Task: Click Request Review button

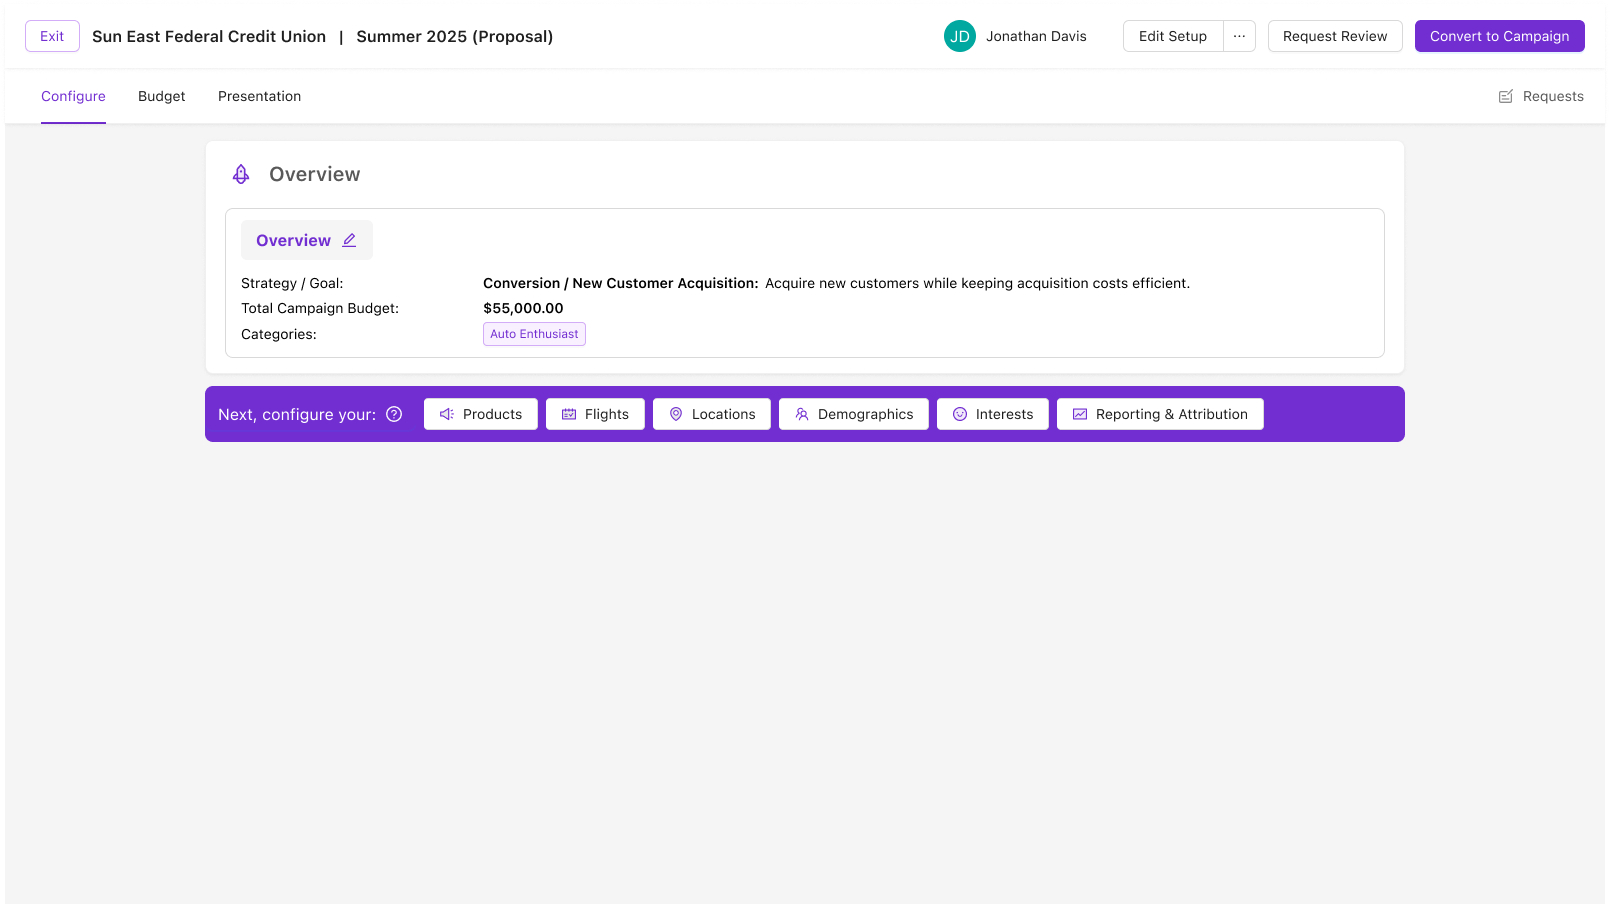Action: [x=1335, y=36]
